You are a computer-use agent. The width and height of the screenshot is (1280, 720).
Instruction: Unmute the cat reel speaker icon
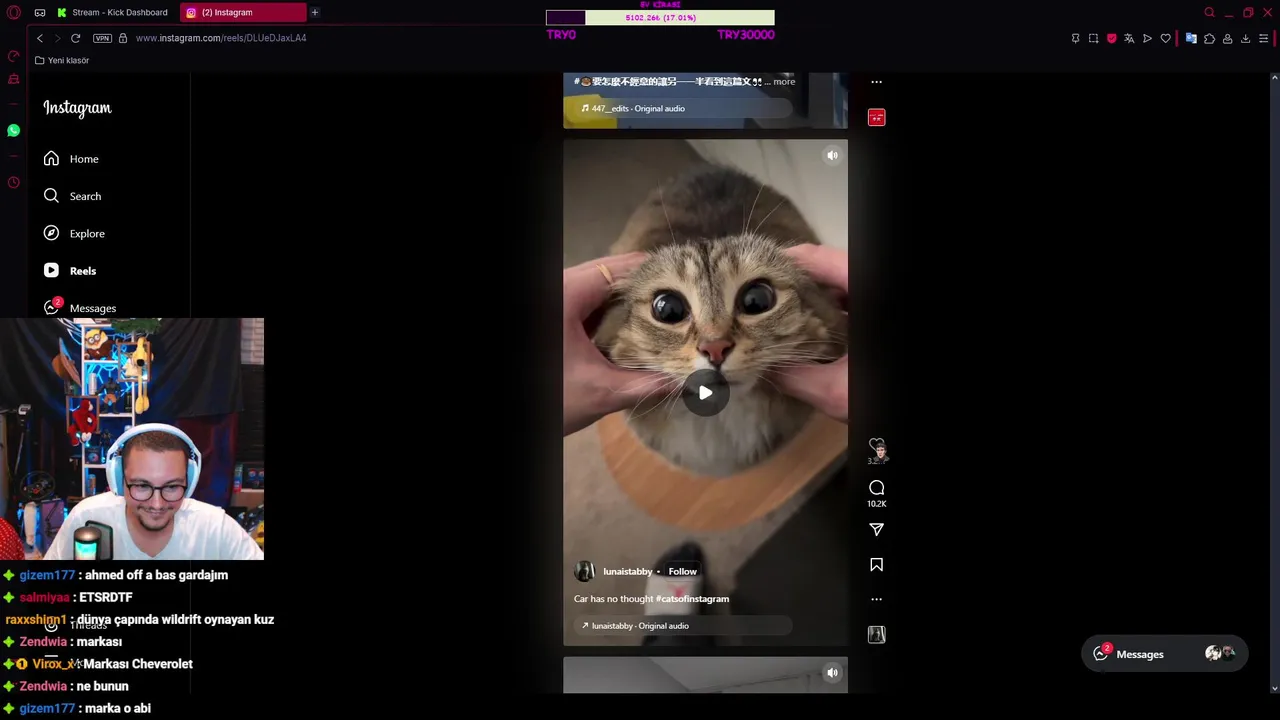(x=832, y=155)
